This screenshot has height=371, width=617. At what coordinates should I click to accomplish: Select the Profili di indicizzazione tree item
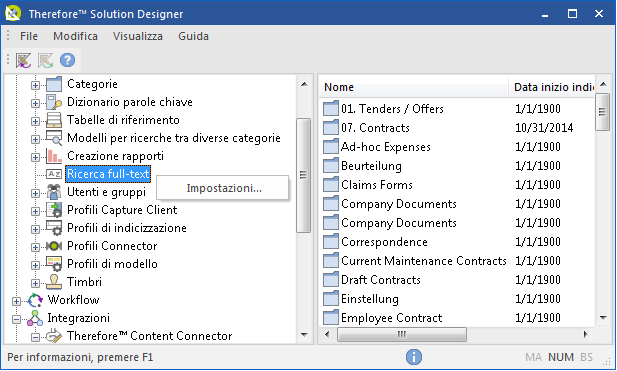pyautogui.click(x=127, y=228)
